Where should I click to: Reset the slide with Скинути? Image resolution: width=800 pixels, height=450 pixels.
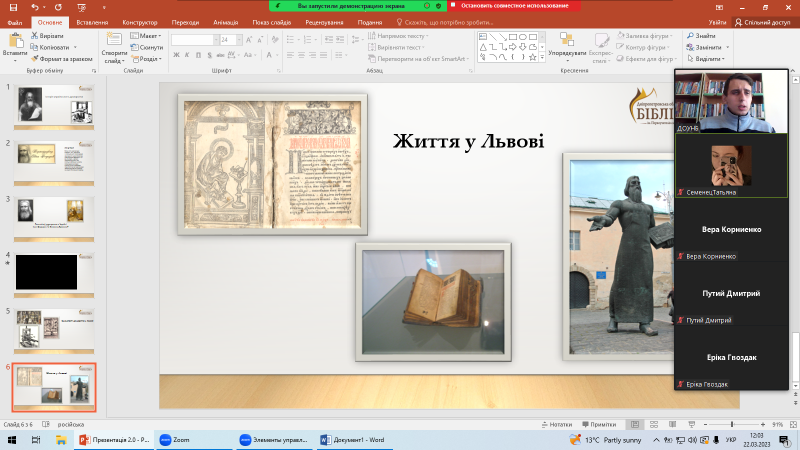147,47
